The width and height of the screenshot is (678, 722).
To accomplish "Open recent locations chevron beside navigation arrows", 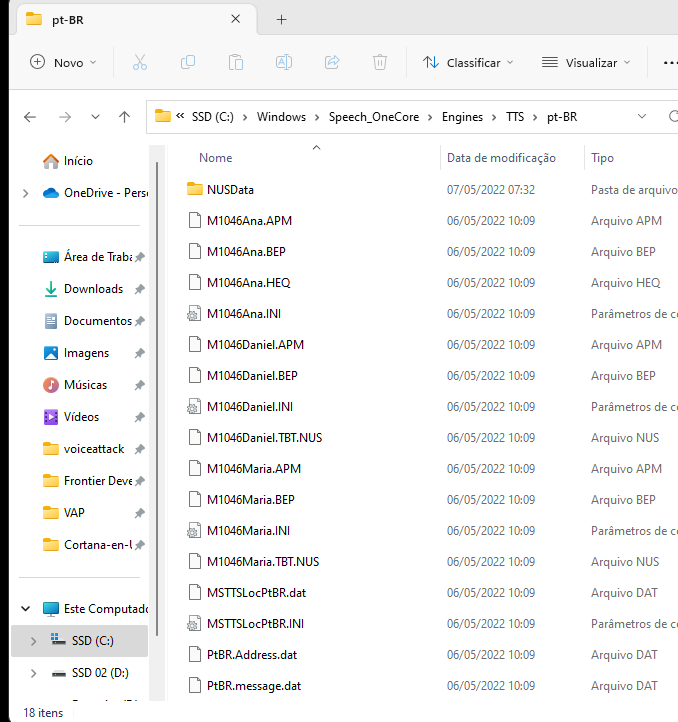I will point(95,117).
